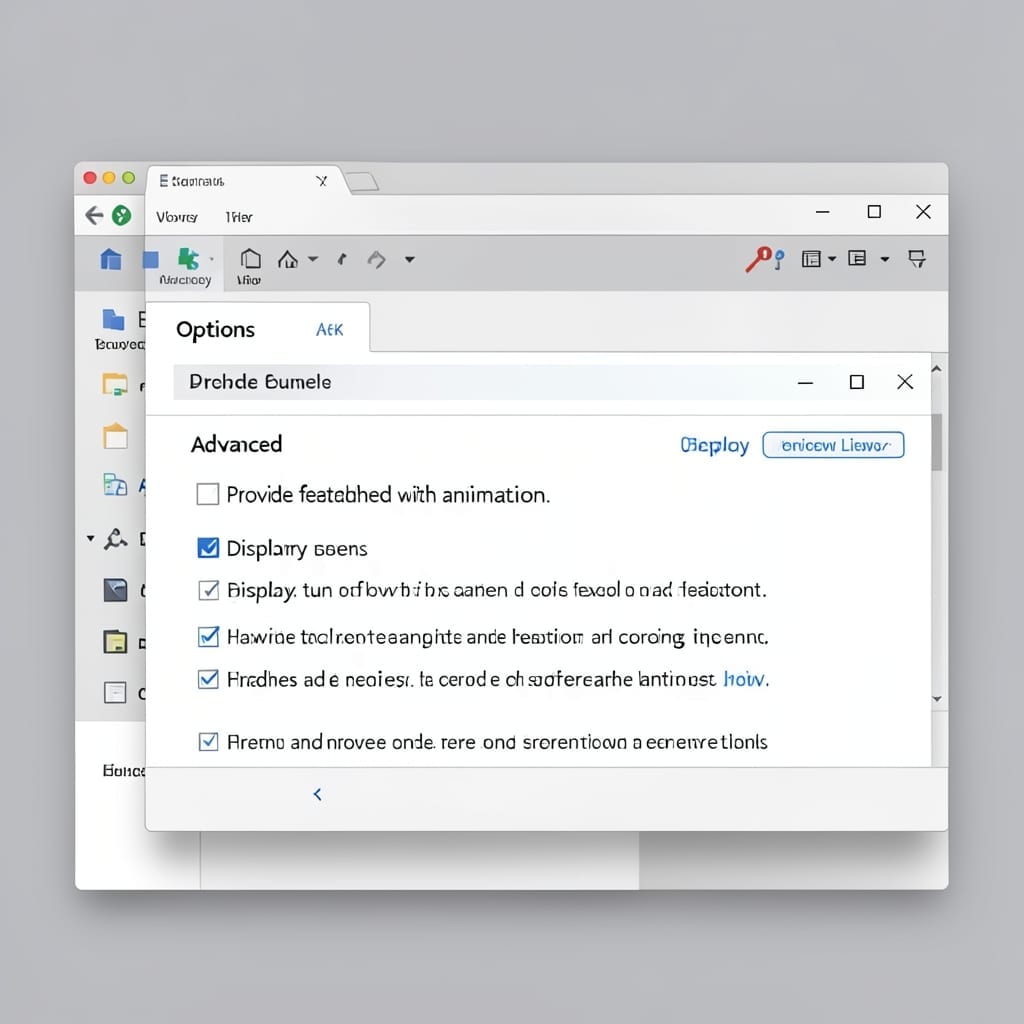Select the Options tab
Viewport: 1024px width, 1024px height.
216,330
